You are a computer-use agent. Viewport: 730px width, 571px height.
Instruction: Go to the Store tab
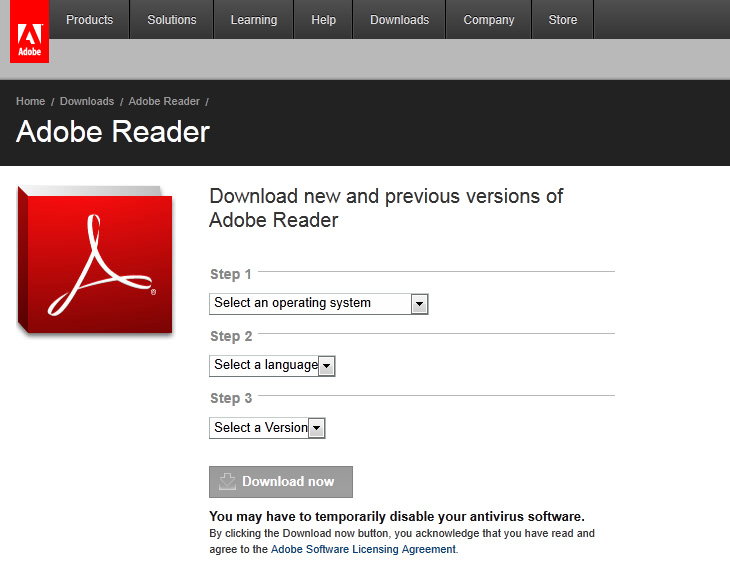[563, 20]
